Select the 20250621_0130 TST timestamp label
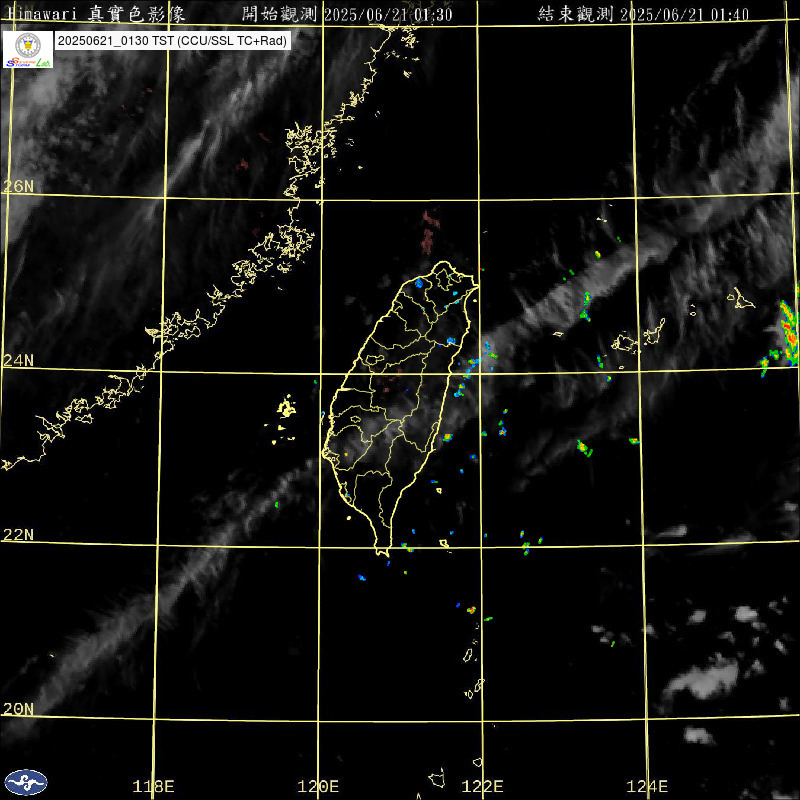 172,41
